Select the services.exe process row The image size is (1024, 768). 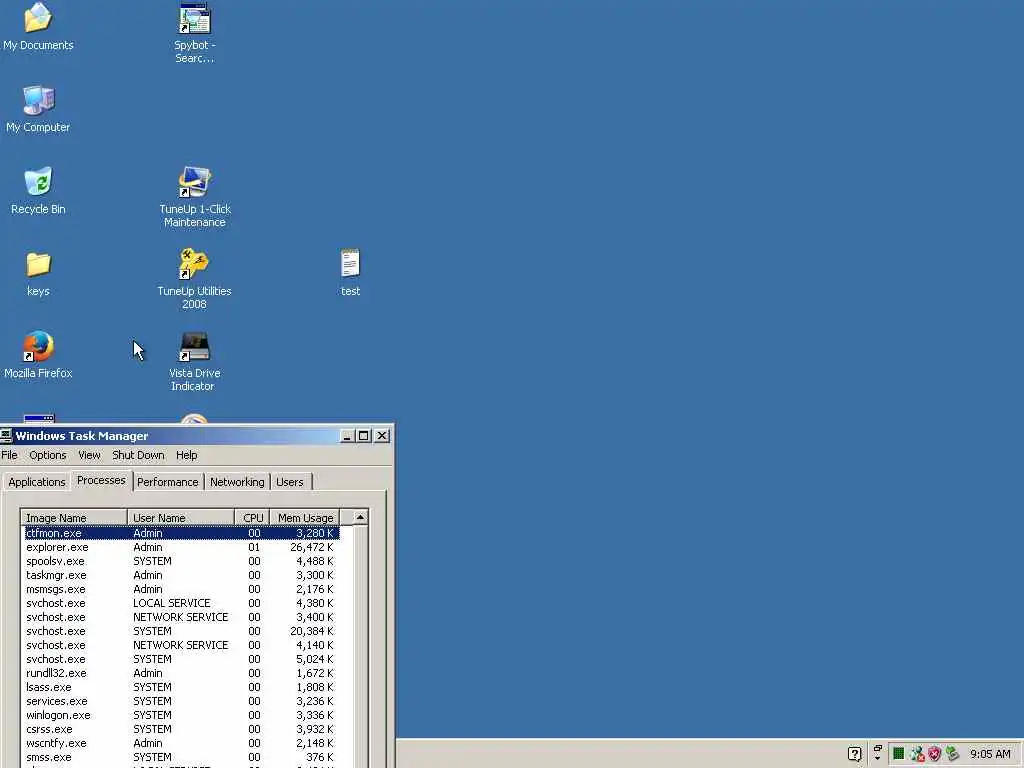click(x=181, y=701)
